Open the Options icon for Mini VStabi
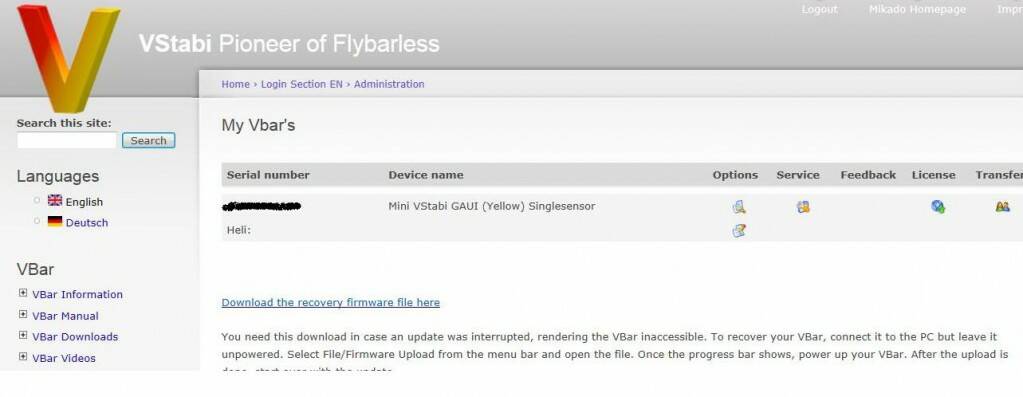 739,207
